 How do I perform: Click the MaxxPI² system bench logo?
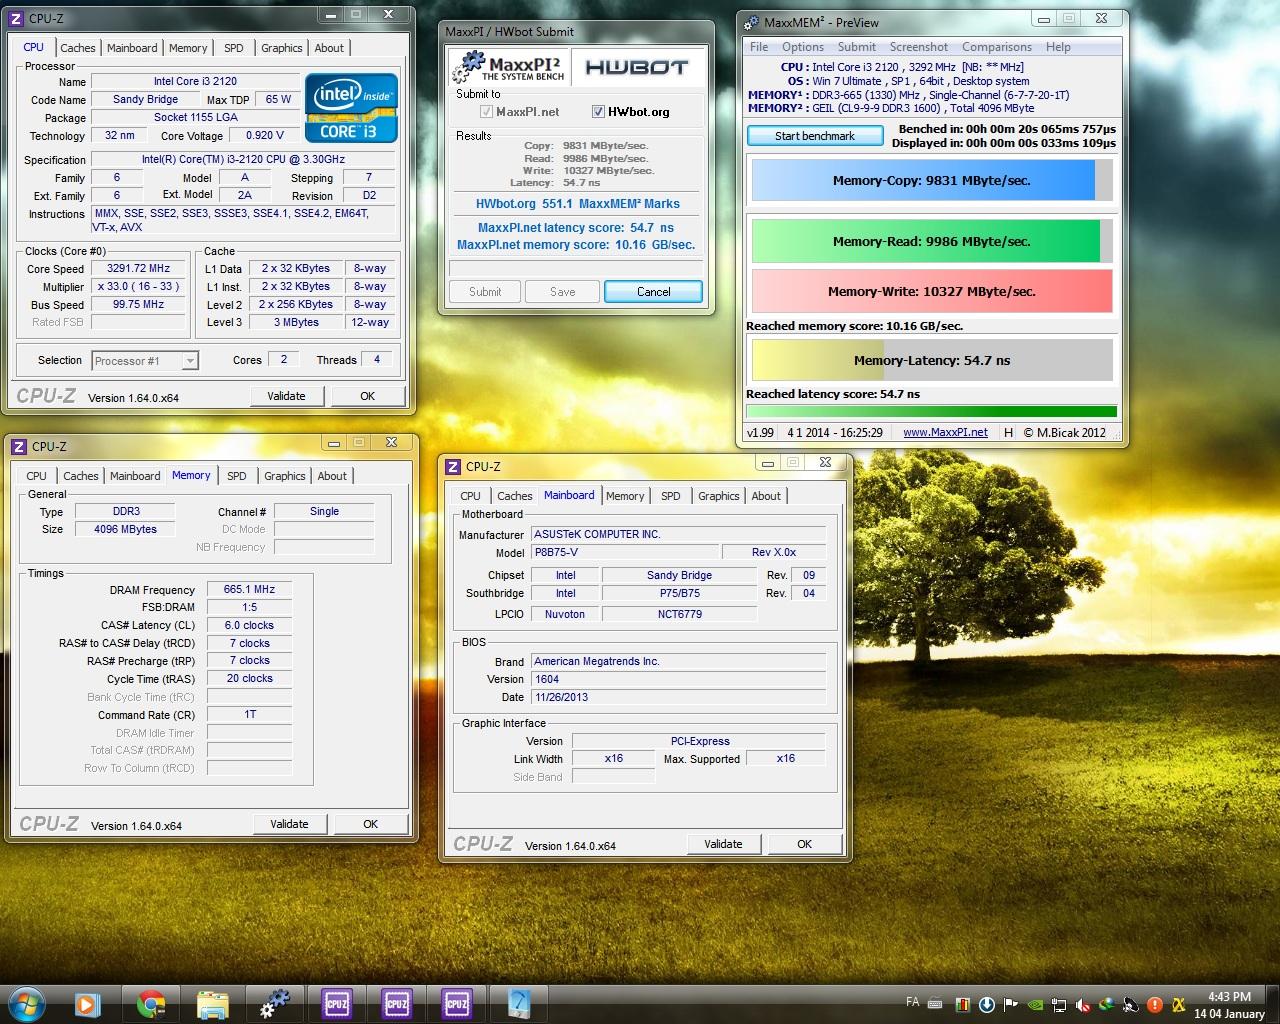tap(508, 68)
